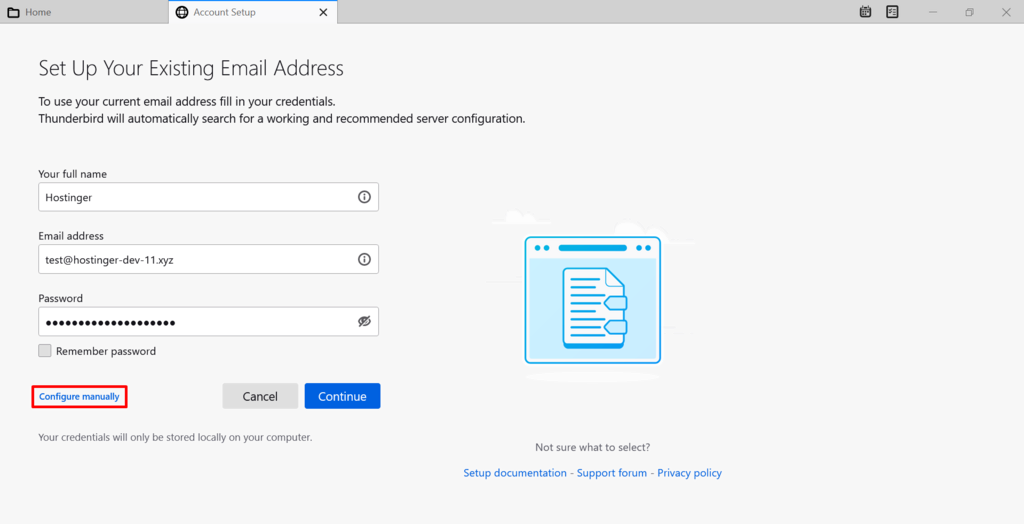Click the globe icon on Account Setup tab
This screenshot has height=524, width=1024.
coord(182,12)
